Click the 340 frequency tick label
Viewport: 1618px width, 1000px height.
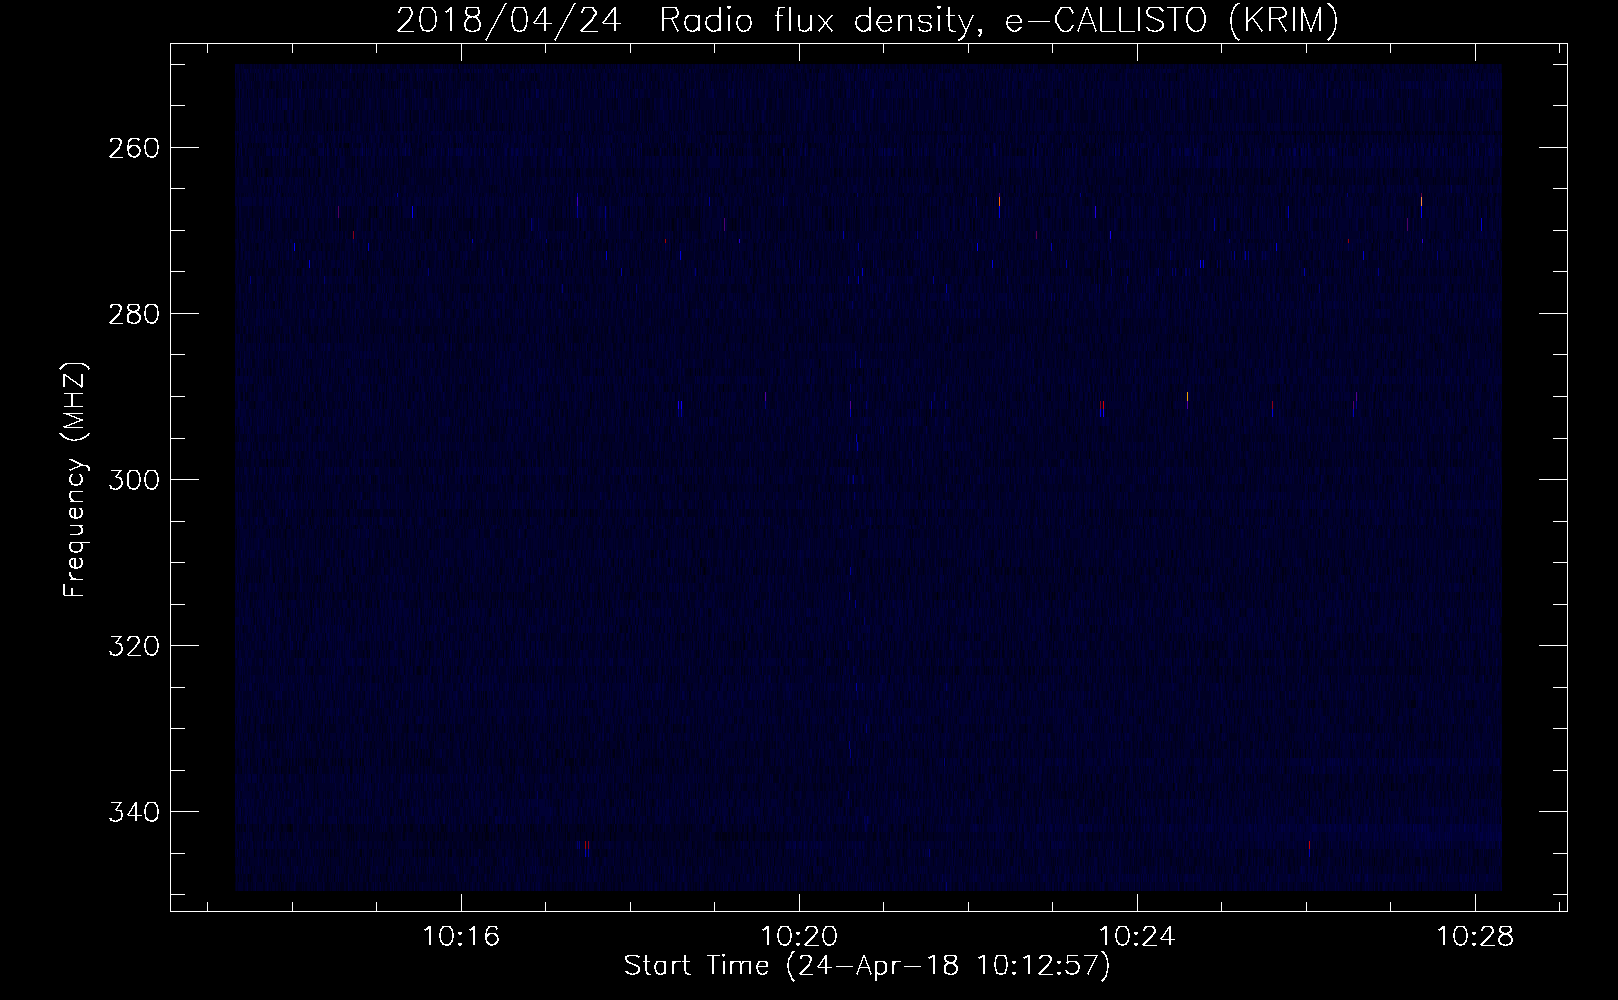pyautogui.click(x=132, y=811)
